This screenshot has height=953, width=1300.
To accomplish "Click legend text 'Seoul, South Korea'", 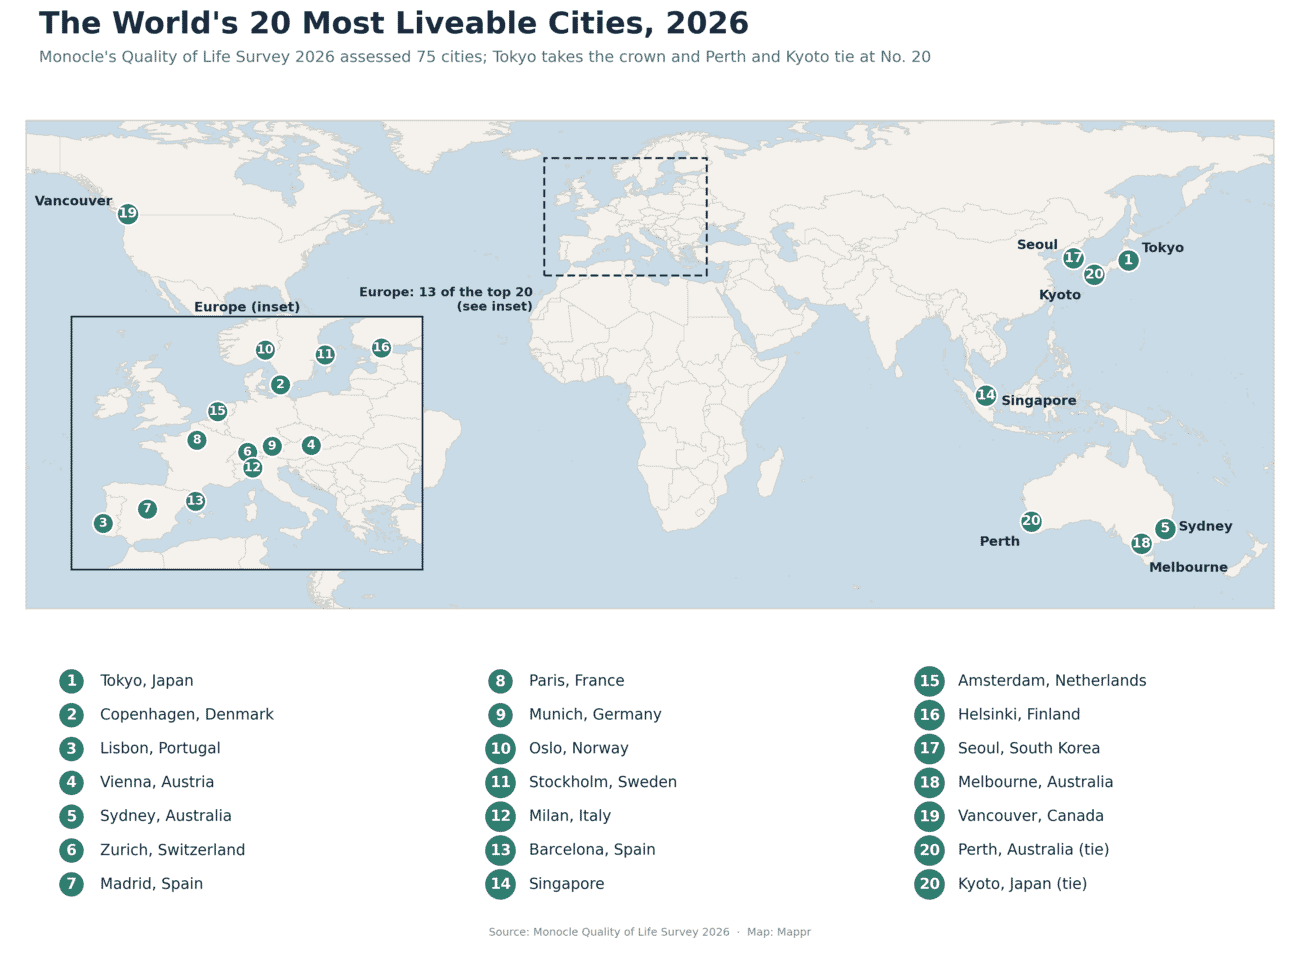I will [x=1029, y=748].
